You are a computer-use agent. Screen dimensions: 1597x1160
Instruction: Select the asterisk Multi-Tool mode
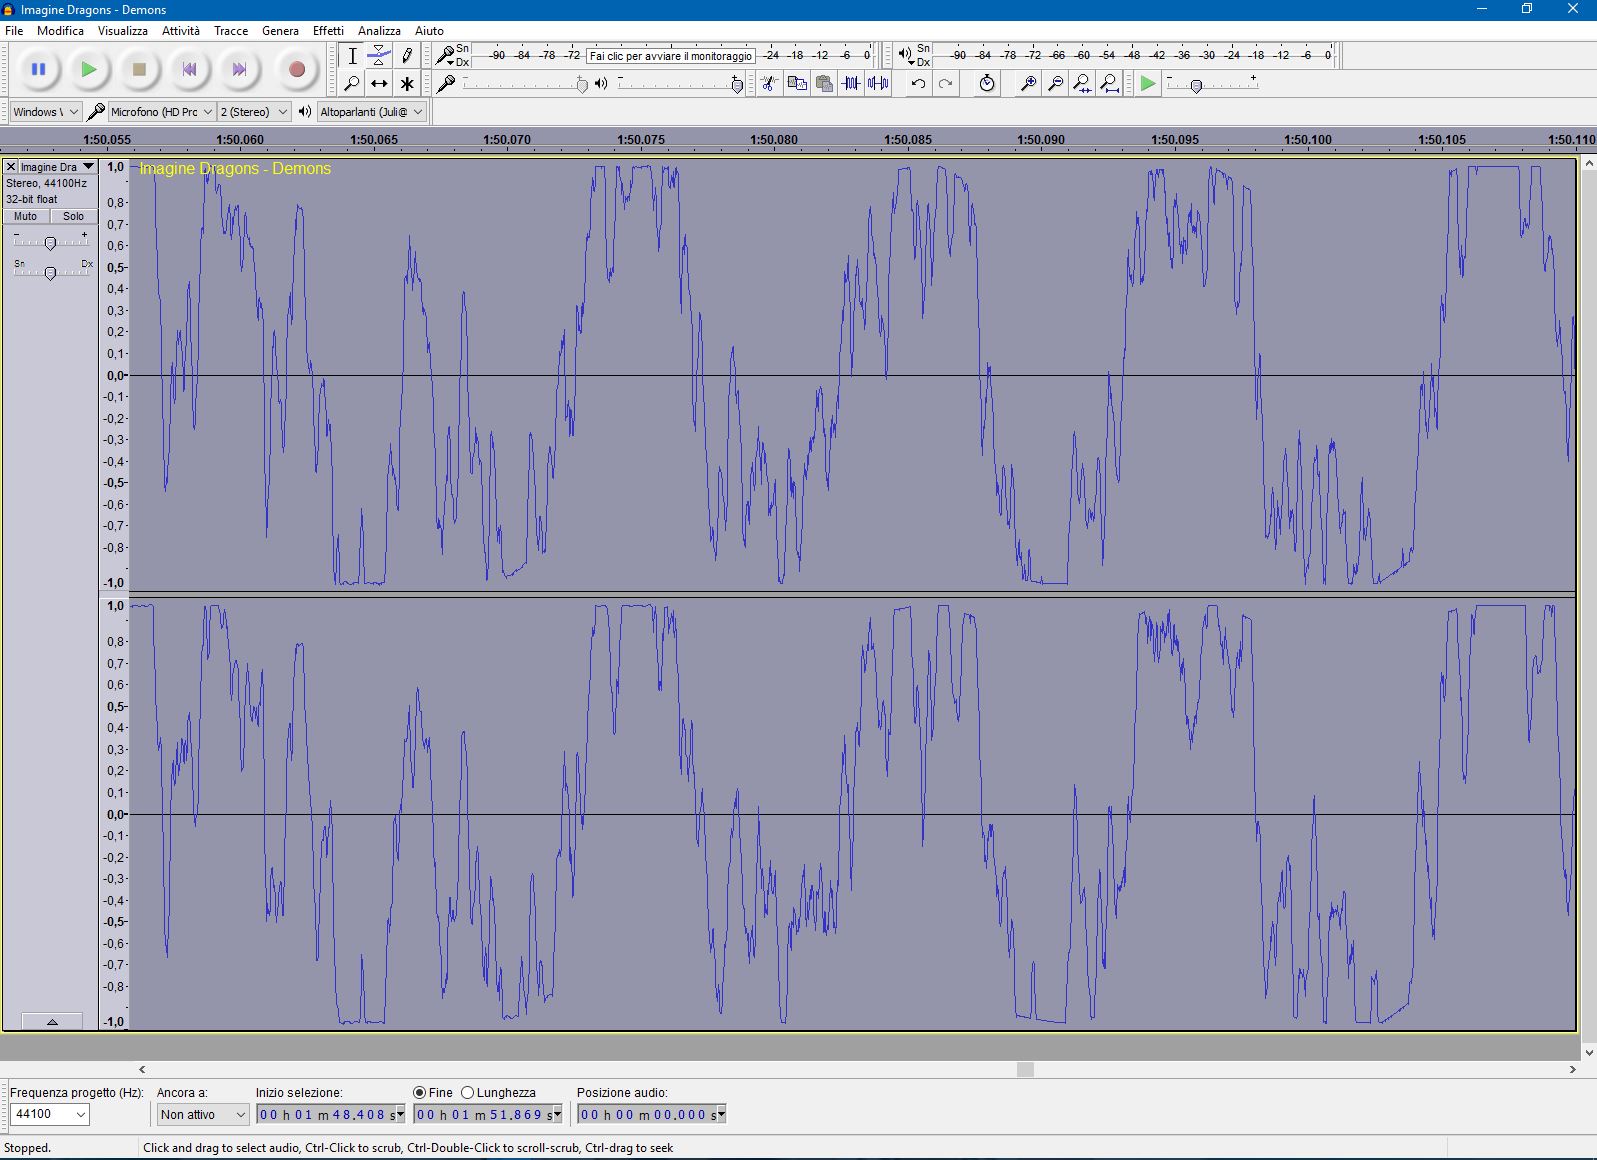pos(406,83)
